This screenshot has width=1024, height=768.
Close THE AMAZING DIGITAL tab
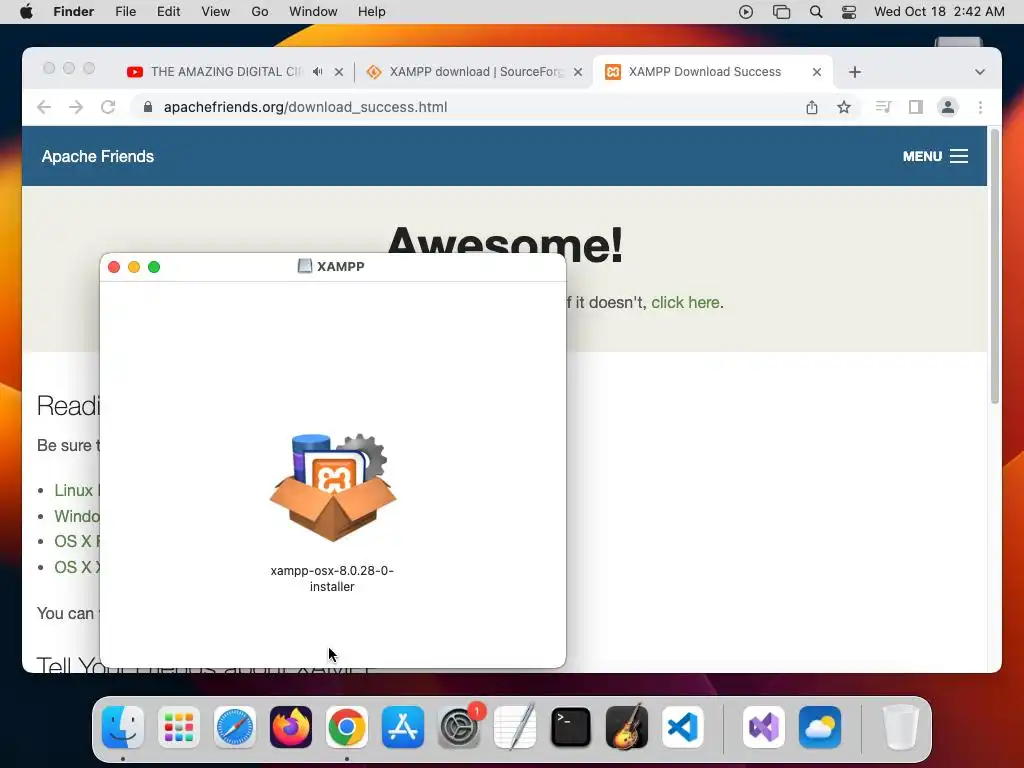point(339,72)
